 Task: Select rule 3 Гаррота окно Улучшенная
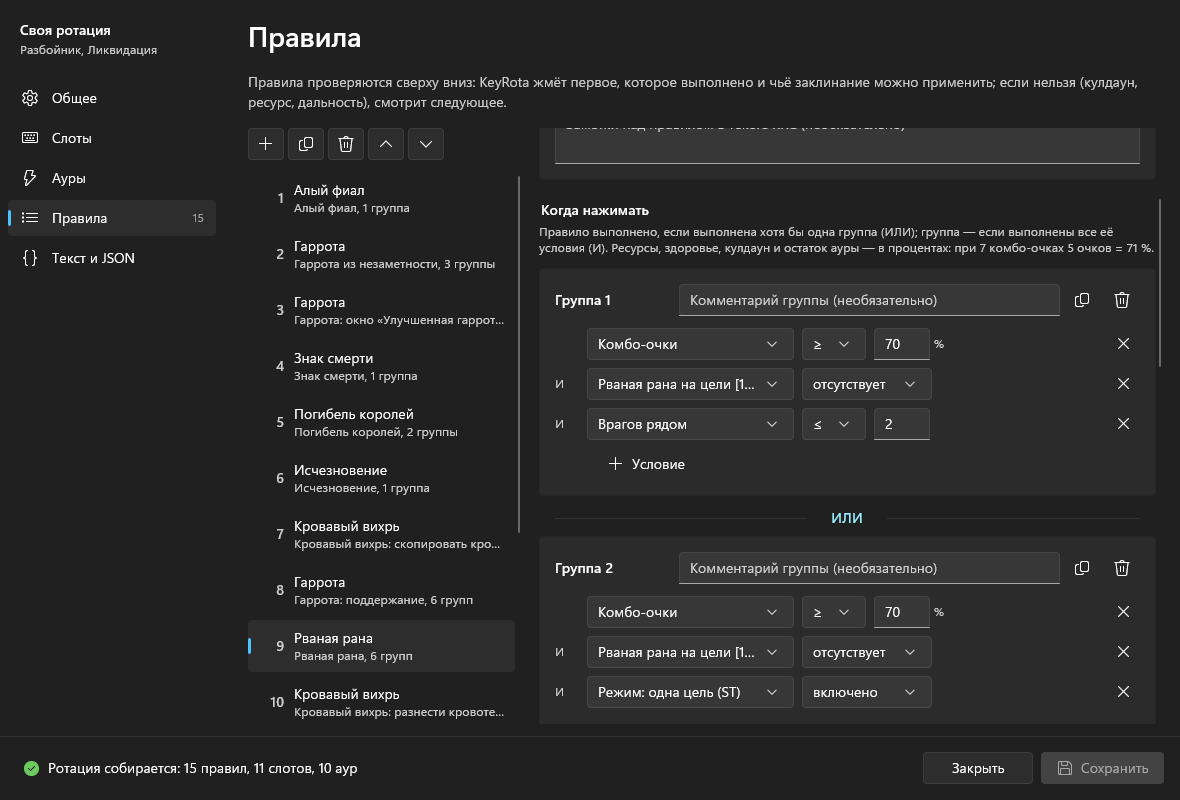click(x=382, y=310)
